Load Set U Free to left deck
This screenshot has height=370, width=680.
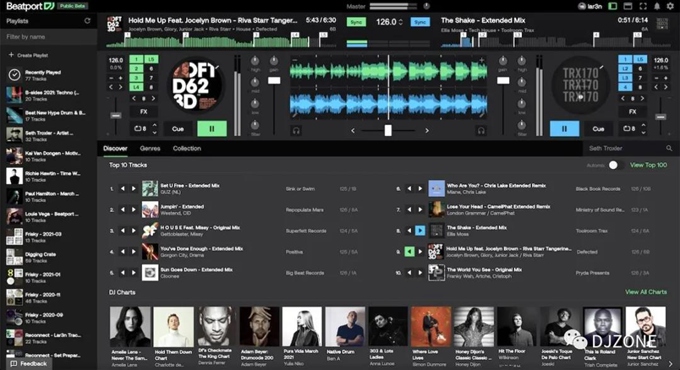(x=123, y=189)
